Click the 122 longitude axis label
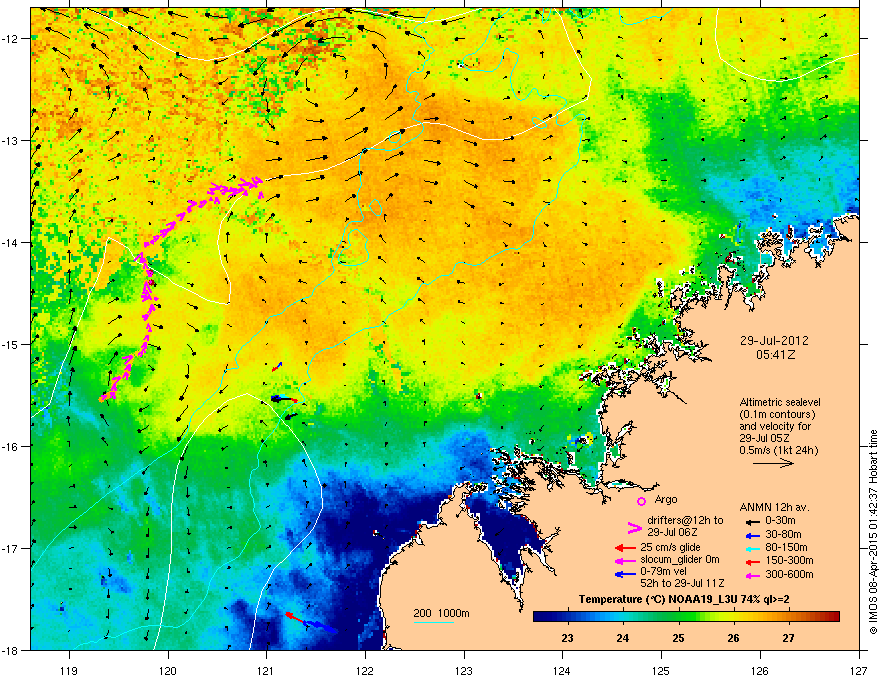The height and width of the screenshot is (680, 880). pos(365,670)
